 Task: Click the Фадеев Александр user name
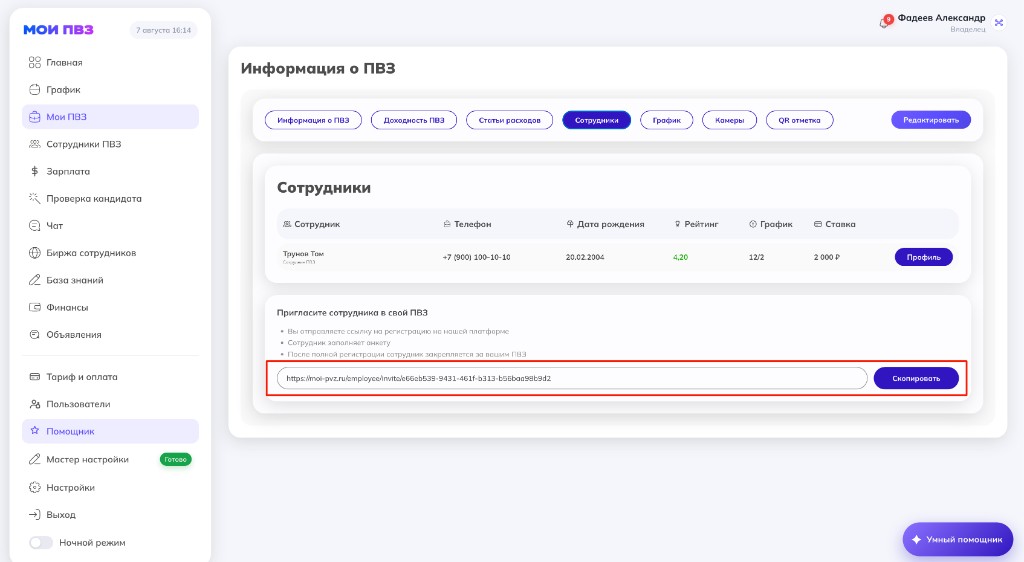point(941,18)
